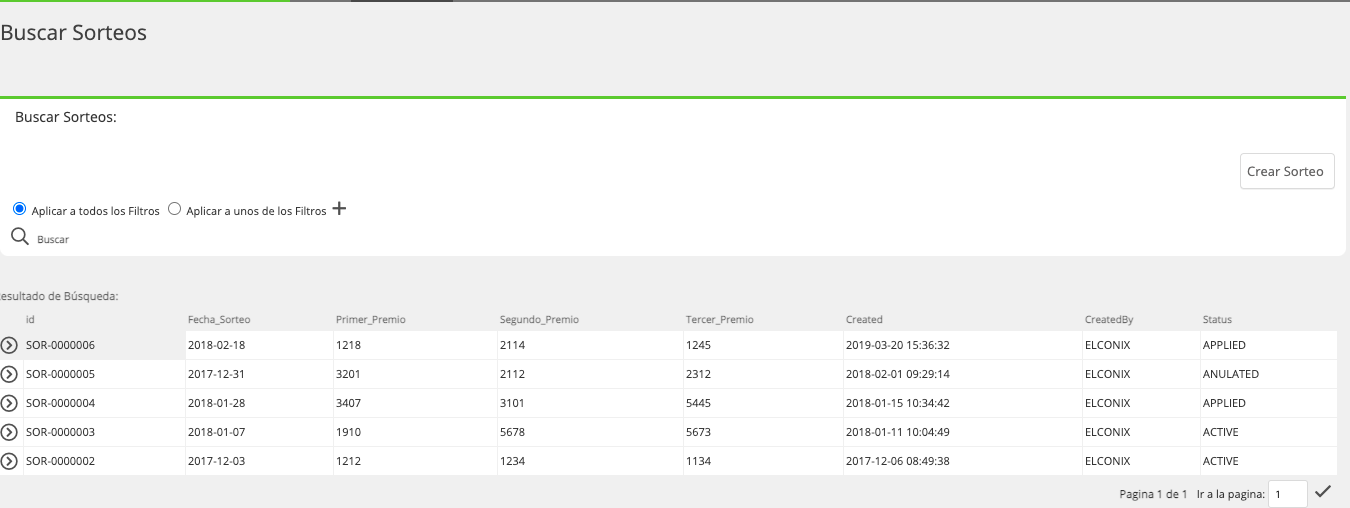The width and height of the screenshot is (1350, 508).
Task: Sort by the id column header
Action: click(x=30, y=320)
